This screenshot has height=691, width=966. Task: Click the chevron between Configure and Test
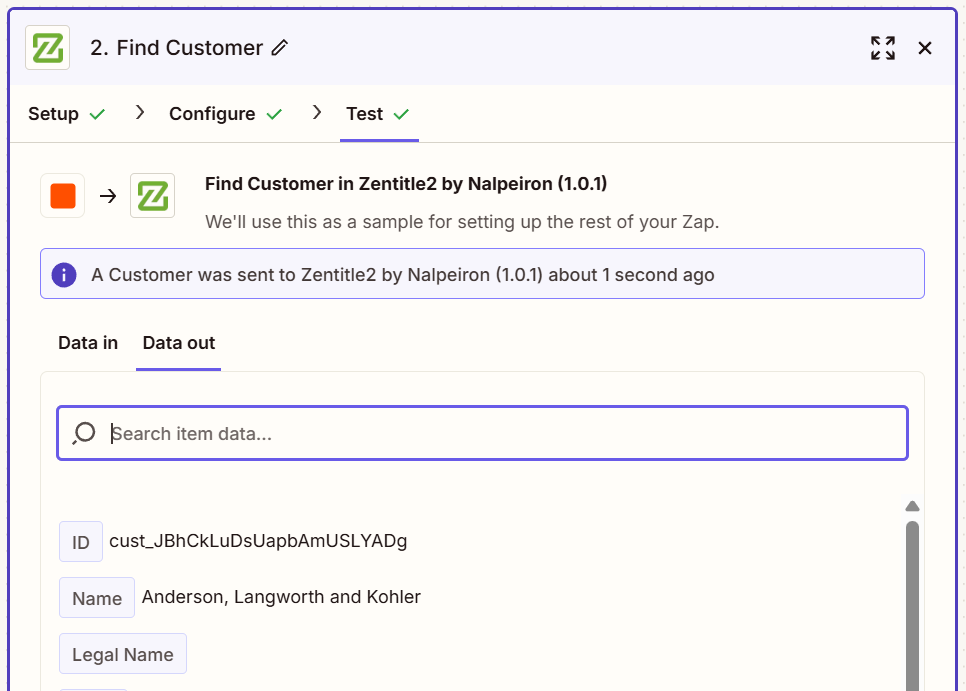[x=317, y=113]
